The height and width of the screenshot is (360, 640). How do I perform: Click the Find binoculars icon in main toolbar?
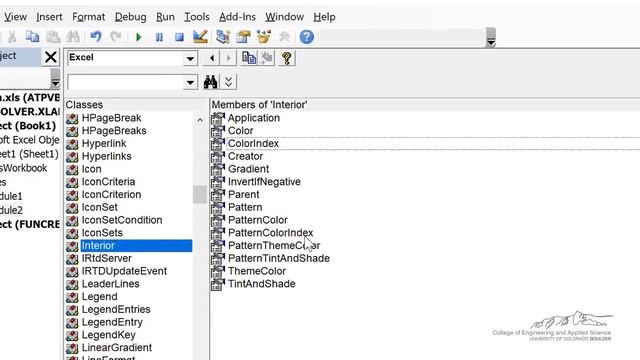tap(73, 37)
